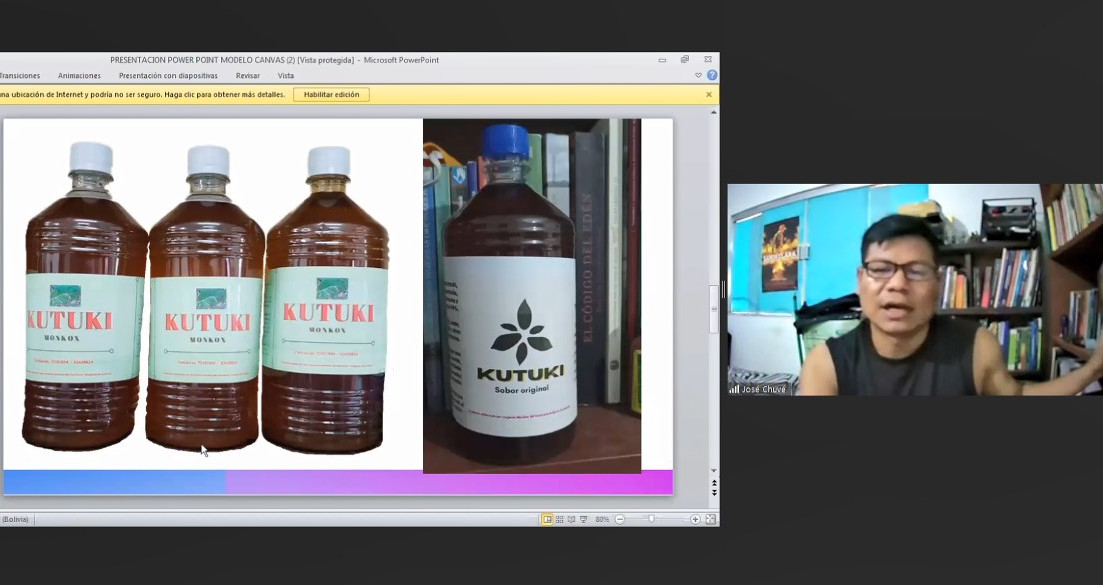Switch to Reading view
This screenshot has width=1103, height=585.
point(571,519)
